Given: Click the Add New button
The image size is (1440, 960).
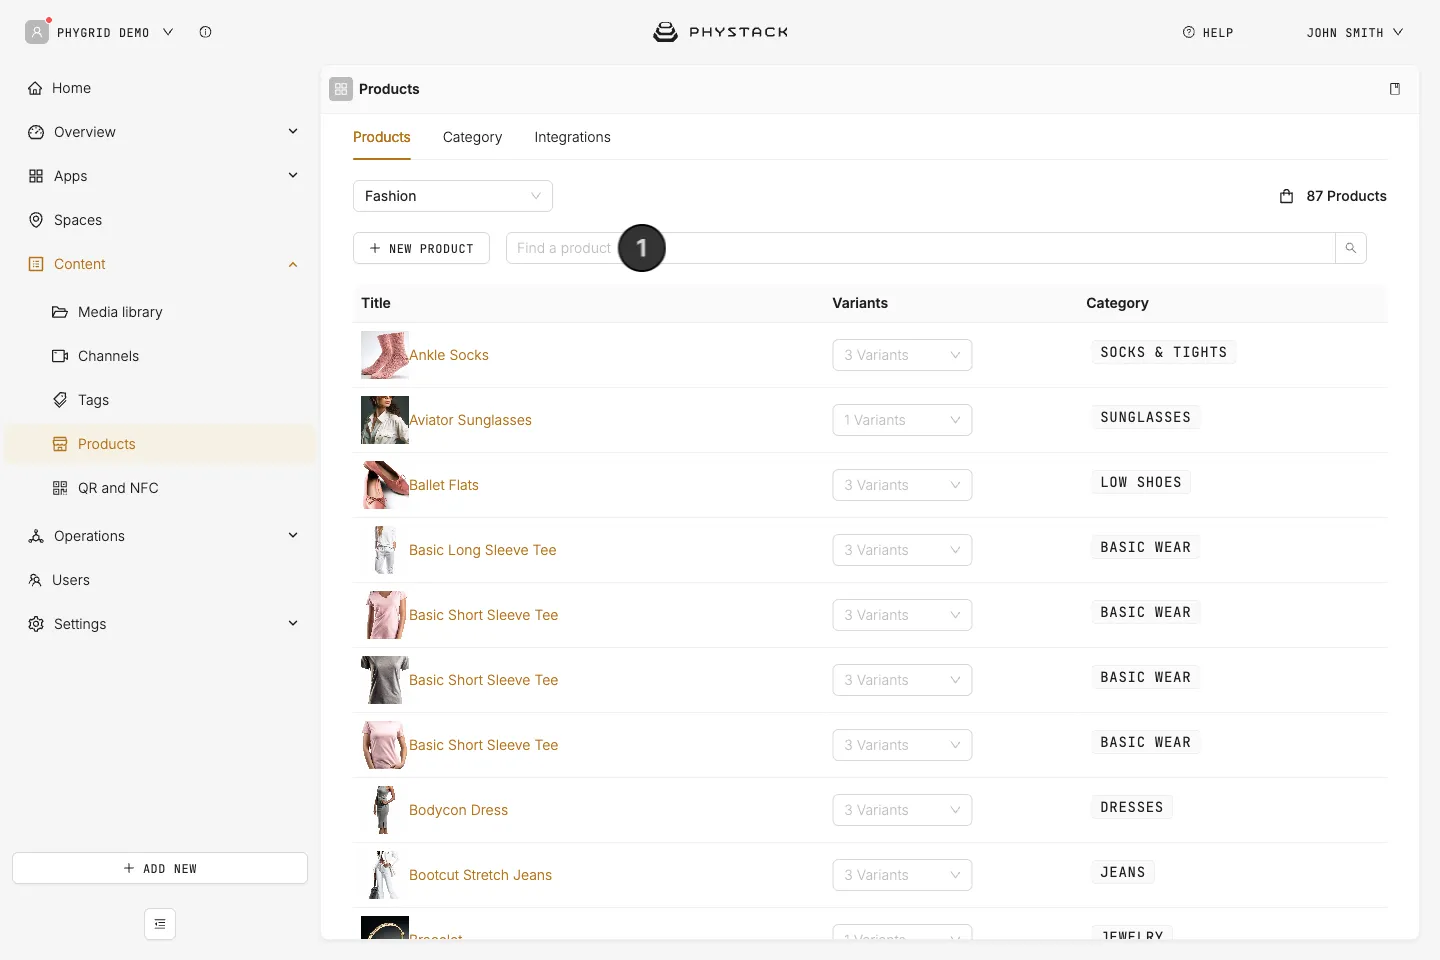Looking at the screenshot, I should point(160,868).
